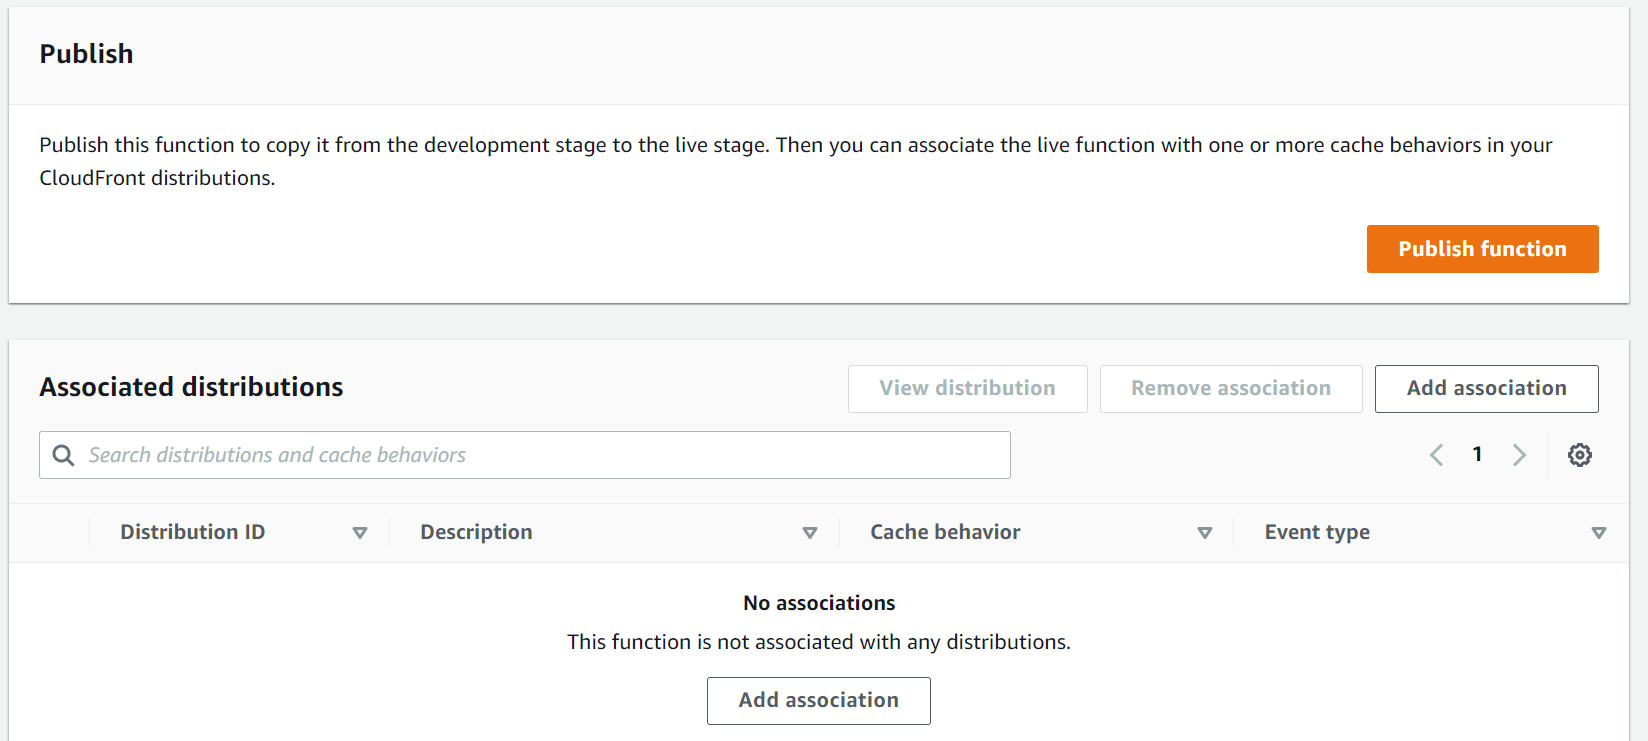
Task: Open table preferences with the gear icon
Action: [1580, 455]
